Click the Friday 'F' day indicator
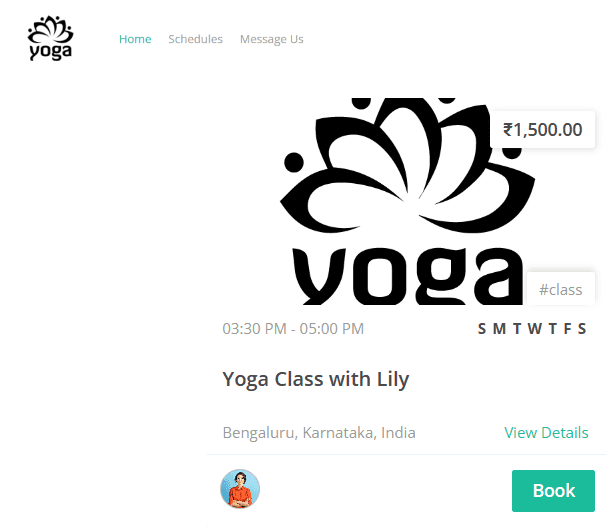The image size is (606, 527). coord(567,329)
